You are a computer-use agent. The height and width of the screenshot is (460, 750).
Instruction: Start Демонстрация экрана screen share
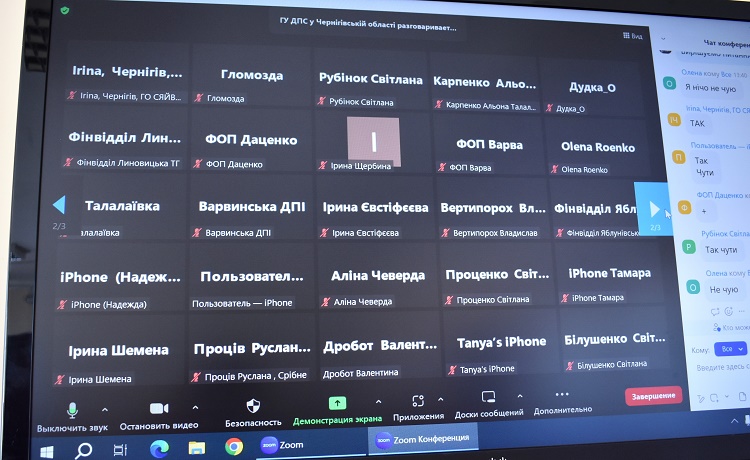pos(337,404)
